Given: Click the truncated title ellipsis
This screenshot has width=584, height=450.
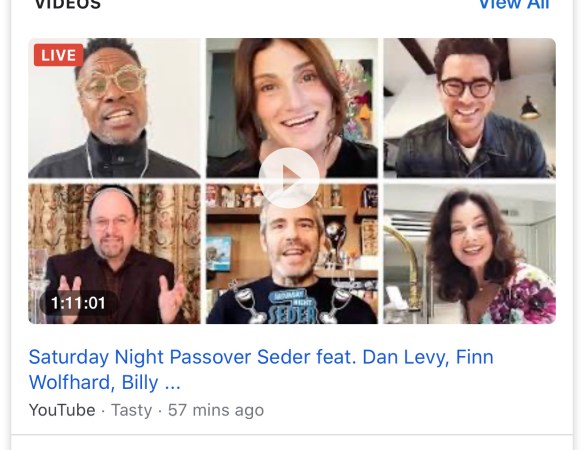Looking at the screenshot, I should click(172, 384).
